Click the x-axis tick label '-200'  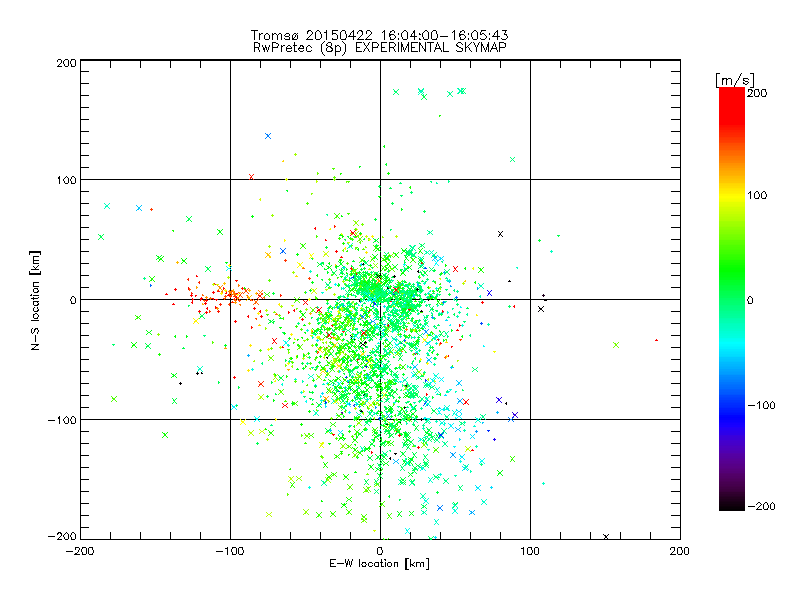coord(80,551)
